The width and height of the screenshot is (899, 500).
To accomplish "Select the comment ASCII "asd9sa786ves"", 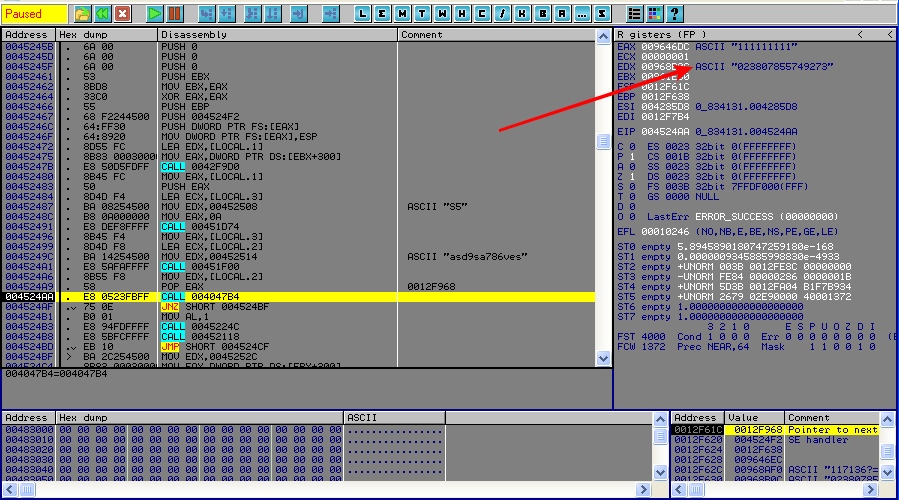I will (467, 256).
